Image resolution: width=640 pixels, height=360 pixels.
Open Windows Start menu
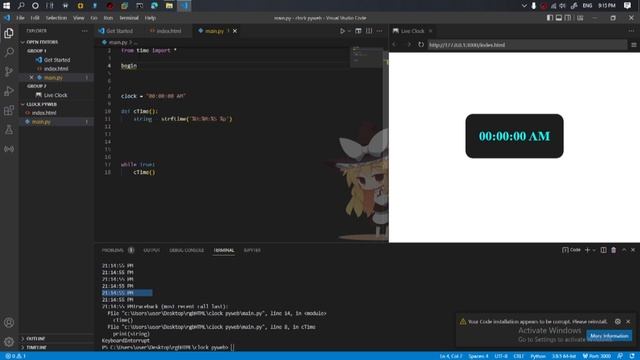(7, 6)
